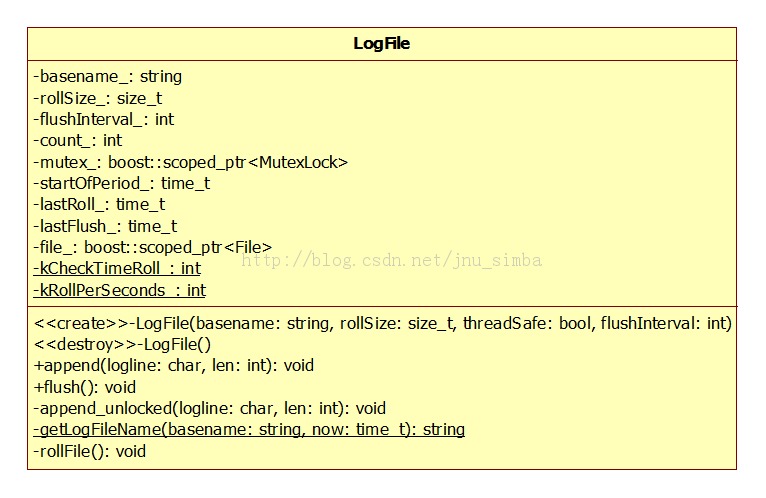Select the count_ int attribute
This screenshot has width=766, height=498.
[77, 141]
